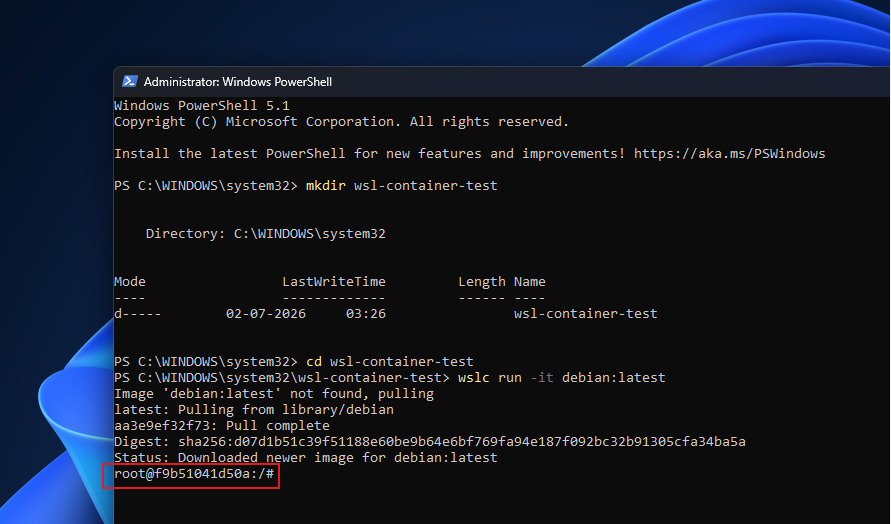The width and height of the screenshot is (891, 524).
Task: Click the date '02-07-2026'
Action: (265, 314)
